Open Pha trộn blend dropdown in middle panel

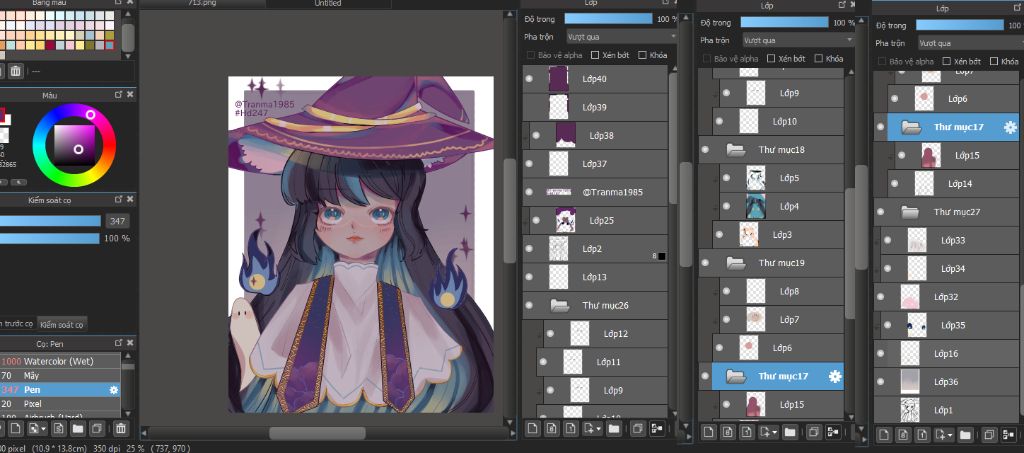pos(798,40)
